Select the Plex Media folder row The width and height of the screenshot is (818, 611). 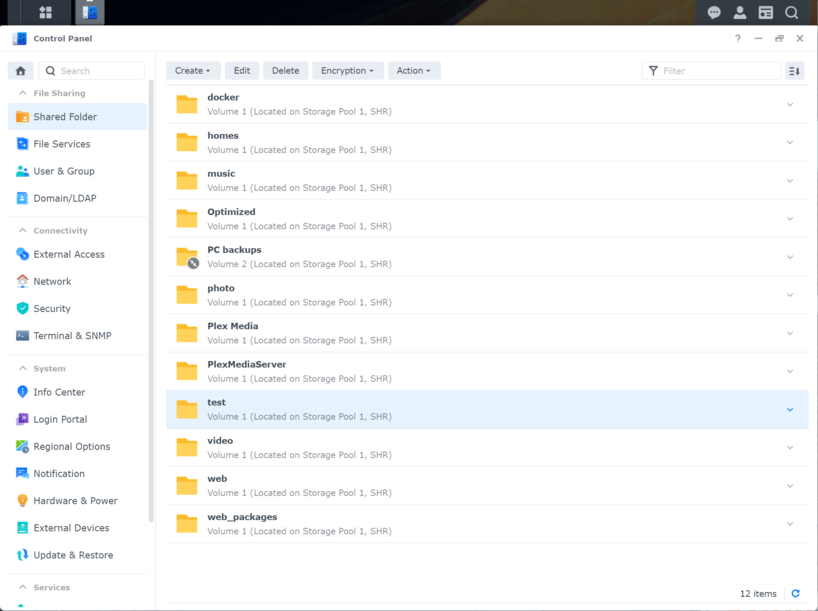[x=487, y=333]
